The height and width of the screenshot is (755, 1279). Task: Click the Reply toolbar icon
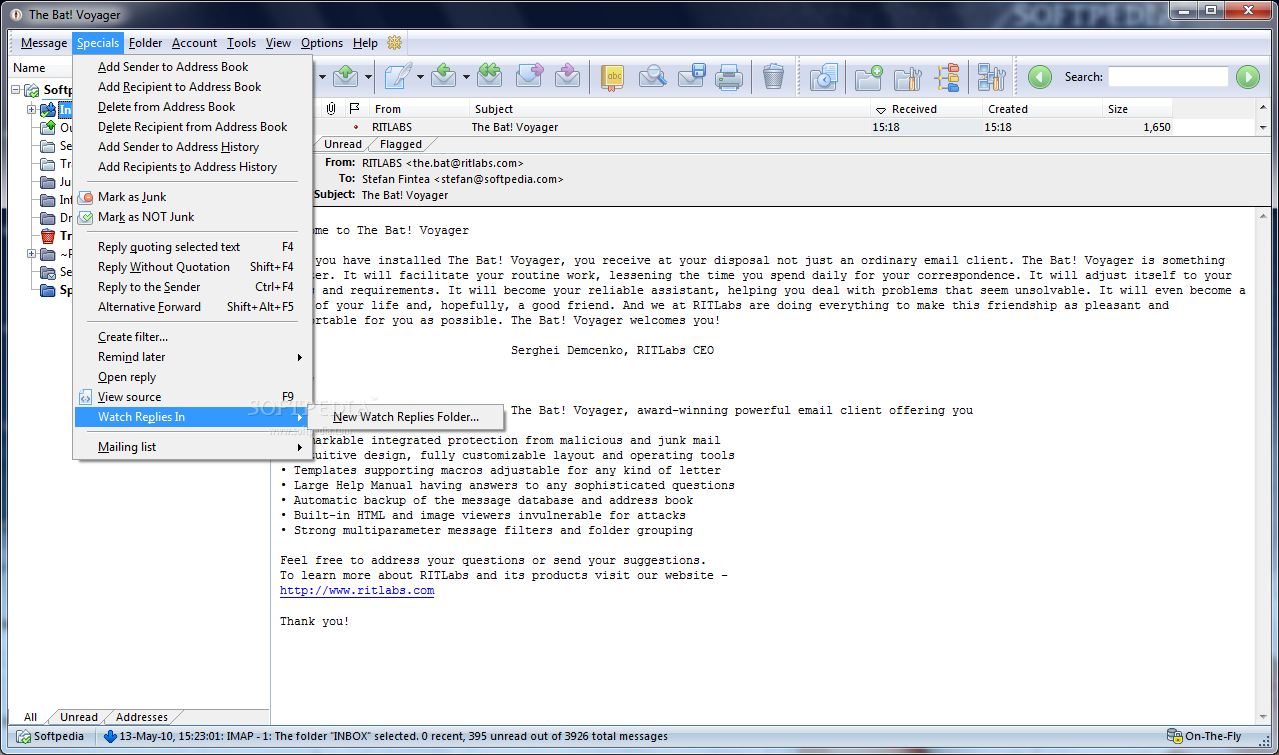pyautogui.click(x=445, y=76)
